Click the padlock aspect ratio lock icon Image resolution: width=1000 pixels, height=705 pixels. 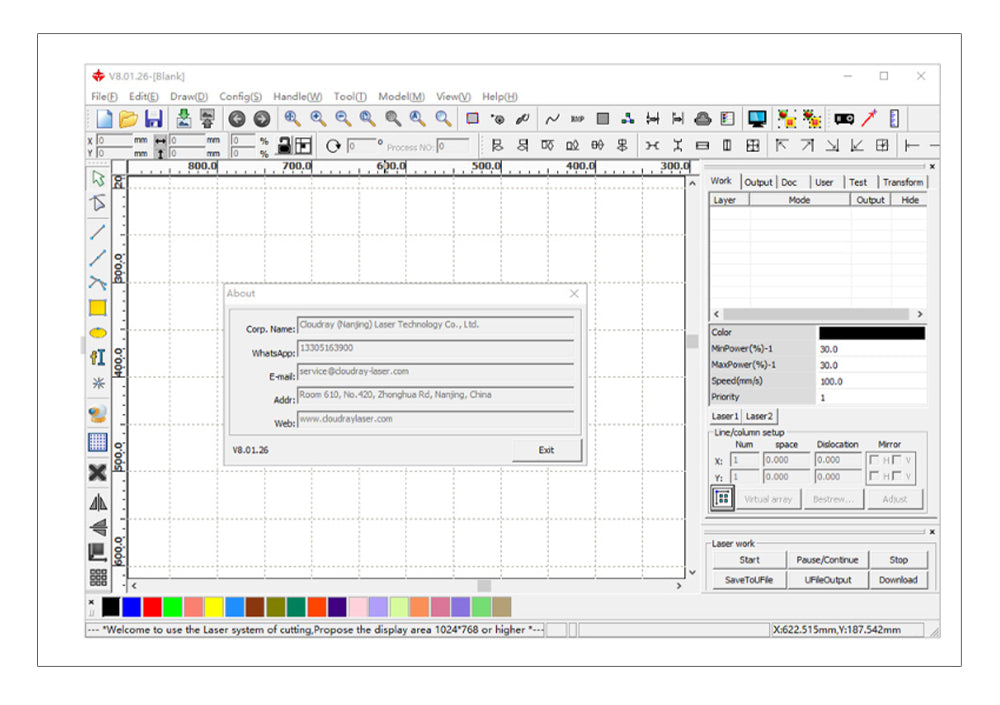tap(284, 145)
